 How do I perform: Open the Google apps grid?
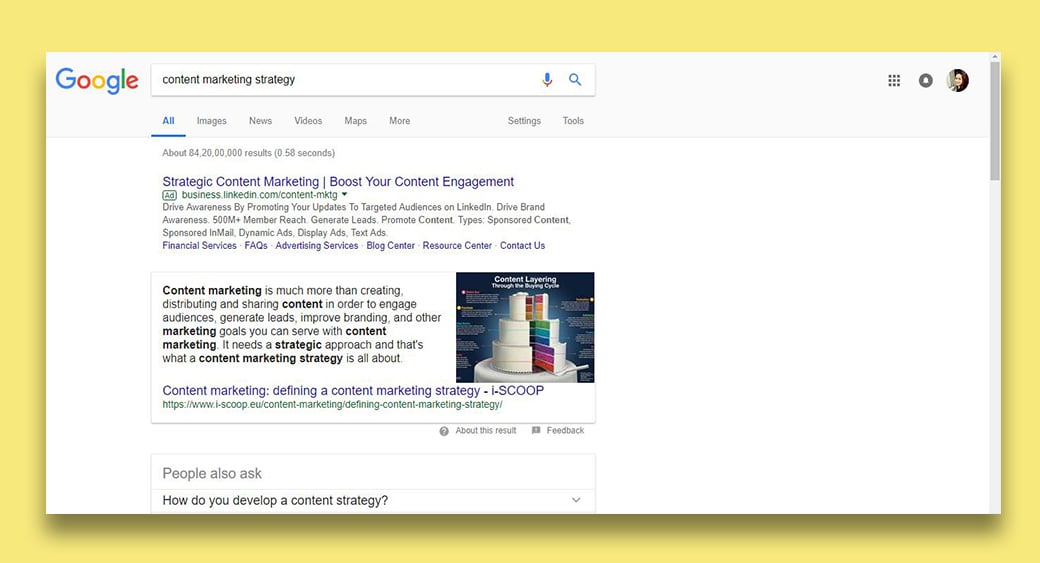coord(894,81)
